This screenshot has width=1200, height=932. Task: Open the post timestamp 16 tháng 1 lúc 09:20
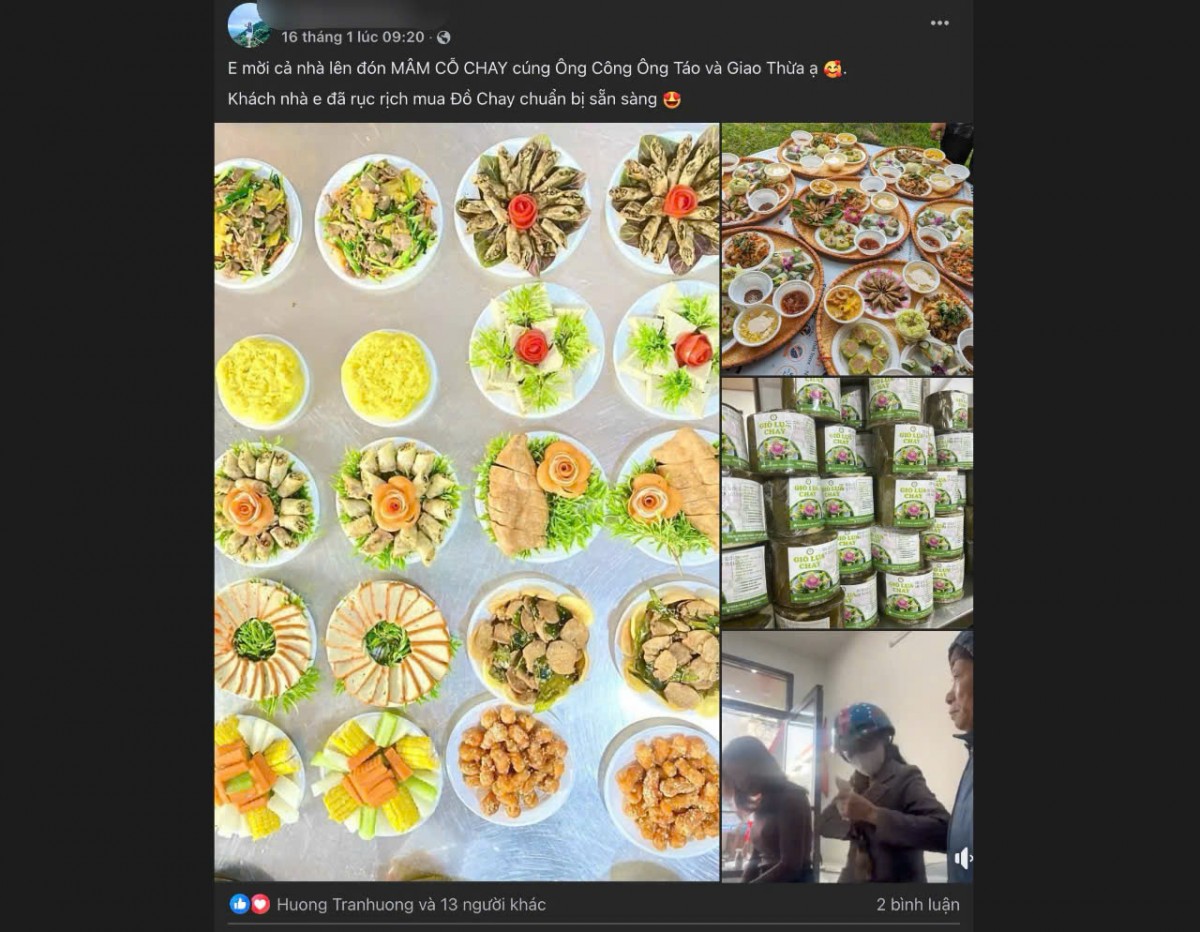(352, 37)
